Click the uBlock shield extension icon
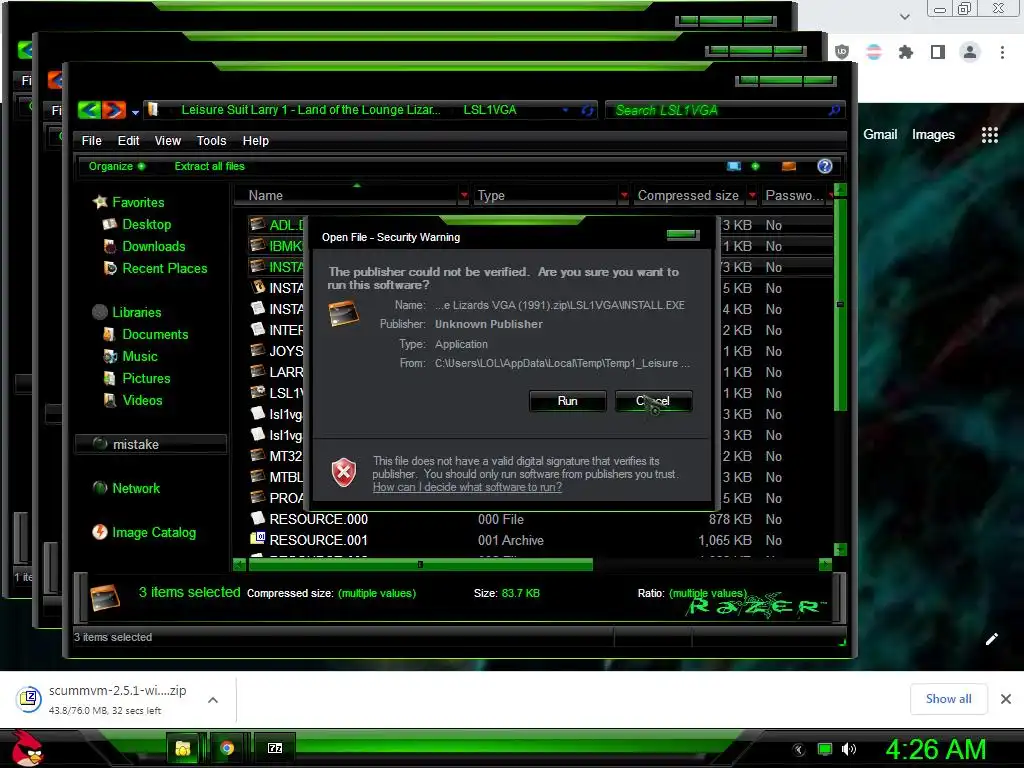The height and width of the screenshot is (768, 1024). click(x=842, y=52)
